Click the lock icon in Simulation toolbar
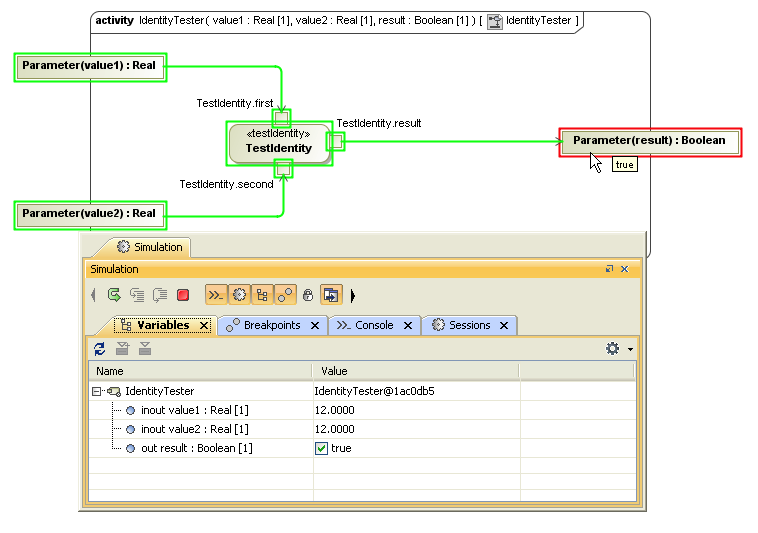The width and height of the screenshot is (758, 533). 308,295
